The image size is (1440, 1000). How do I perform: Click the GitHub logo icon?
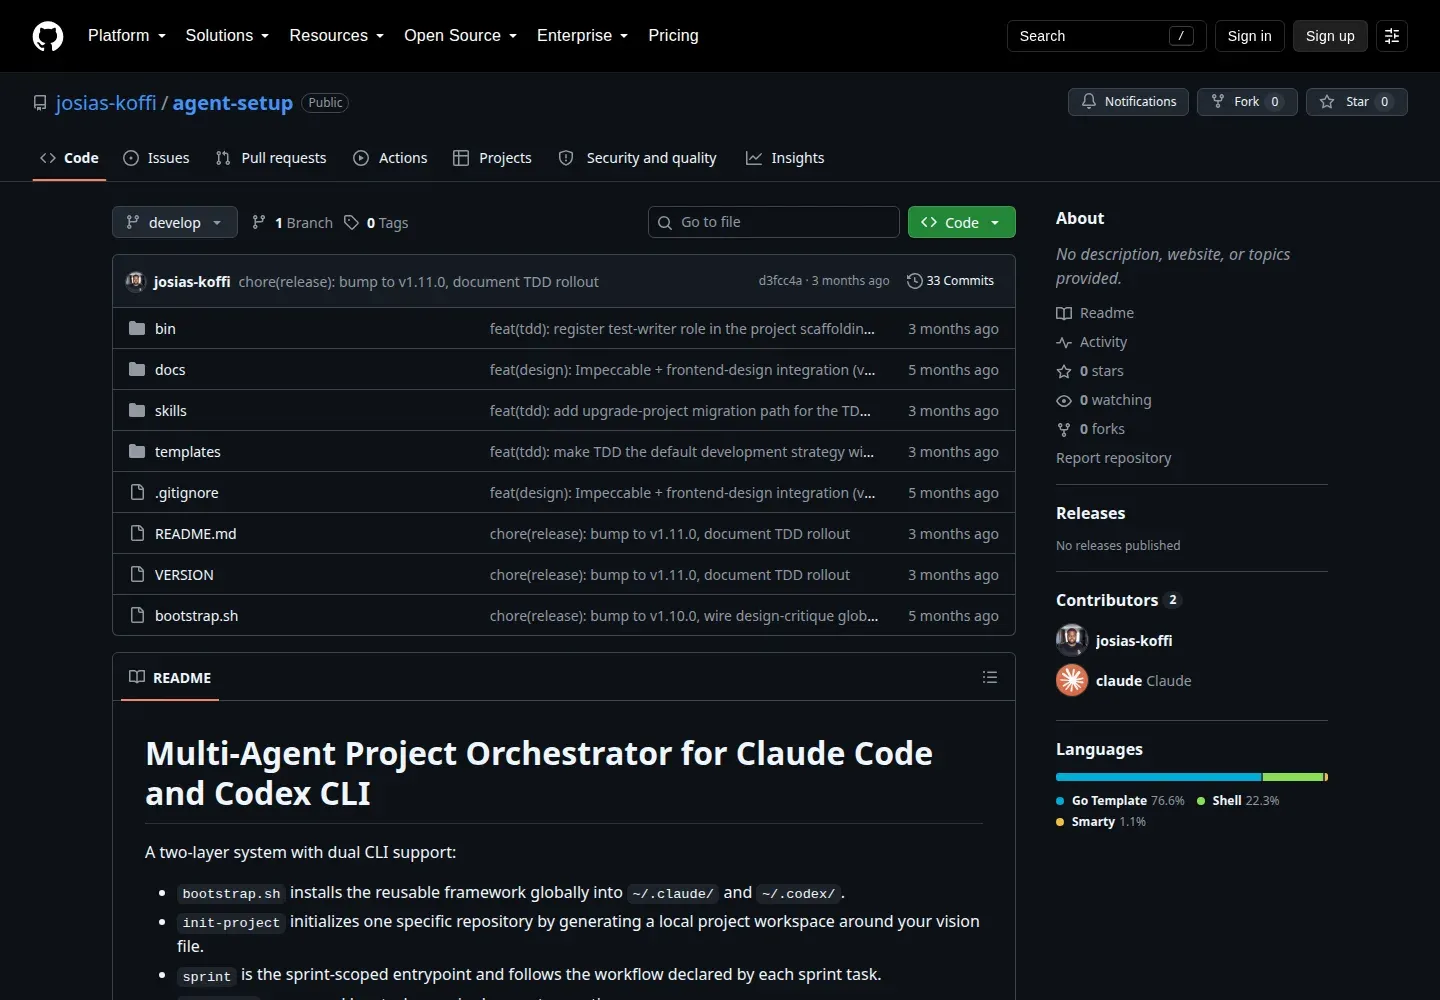pos(48,36)
